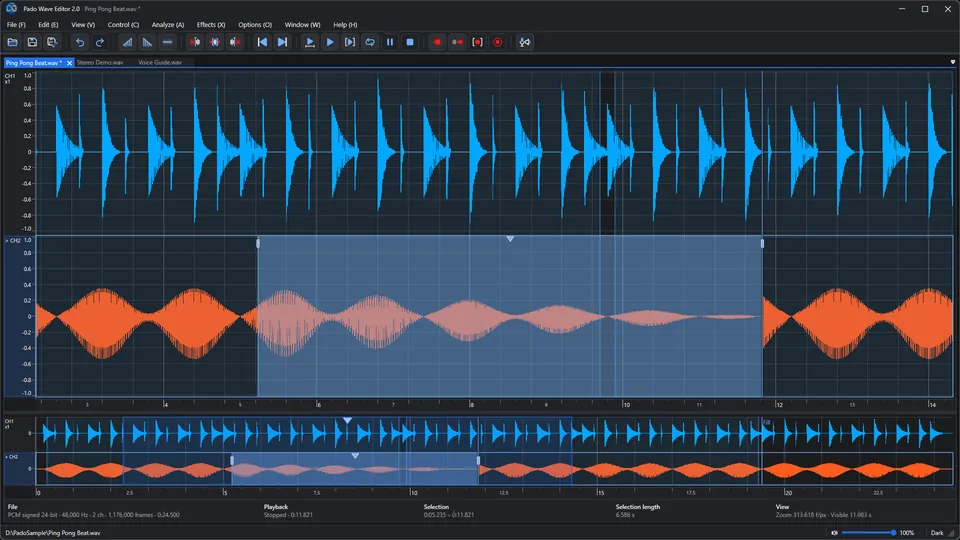
Task: Click 'Stopped - 0:11.821' playback status
Action: (x=288, y=515)
